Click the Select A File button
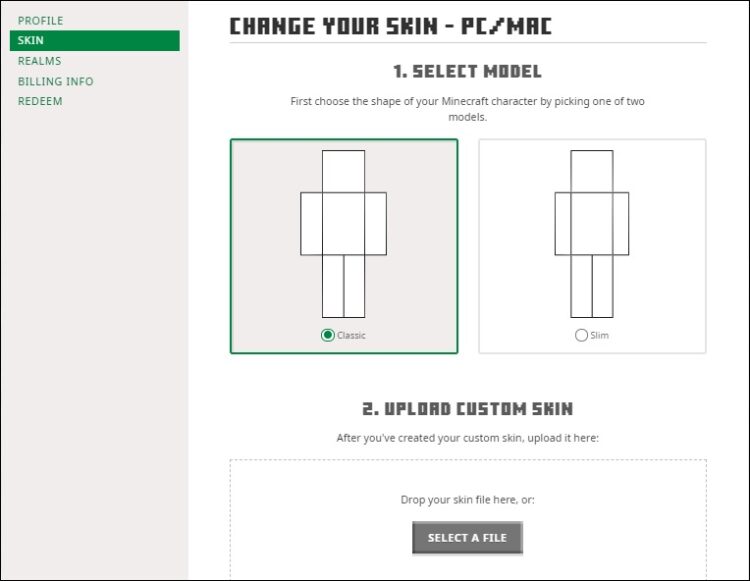The image size is (750, 581). tap(467, 538)
